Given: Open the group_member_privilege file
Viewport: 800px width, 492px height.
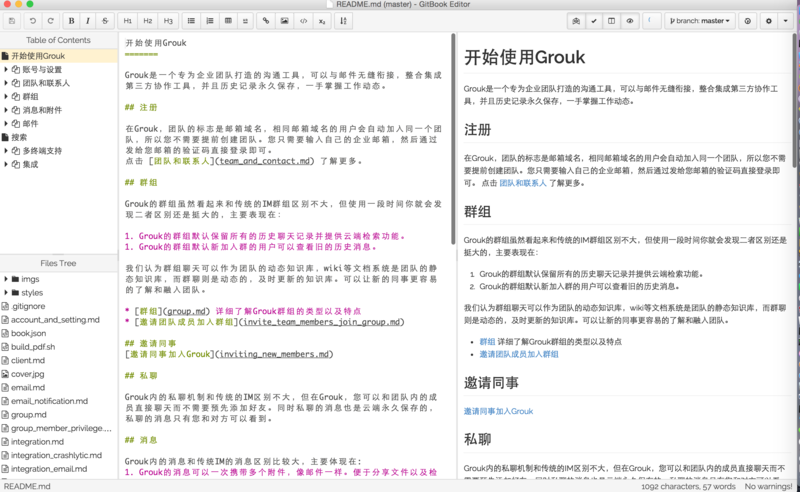Looking at the screenshot, I should [x=59, y=428].
